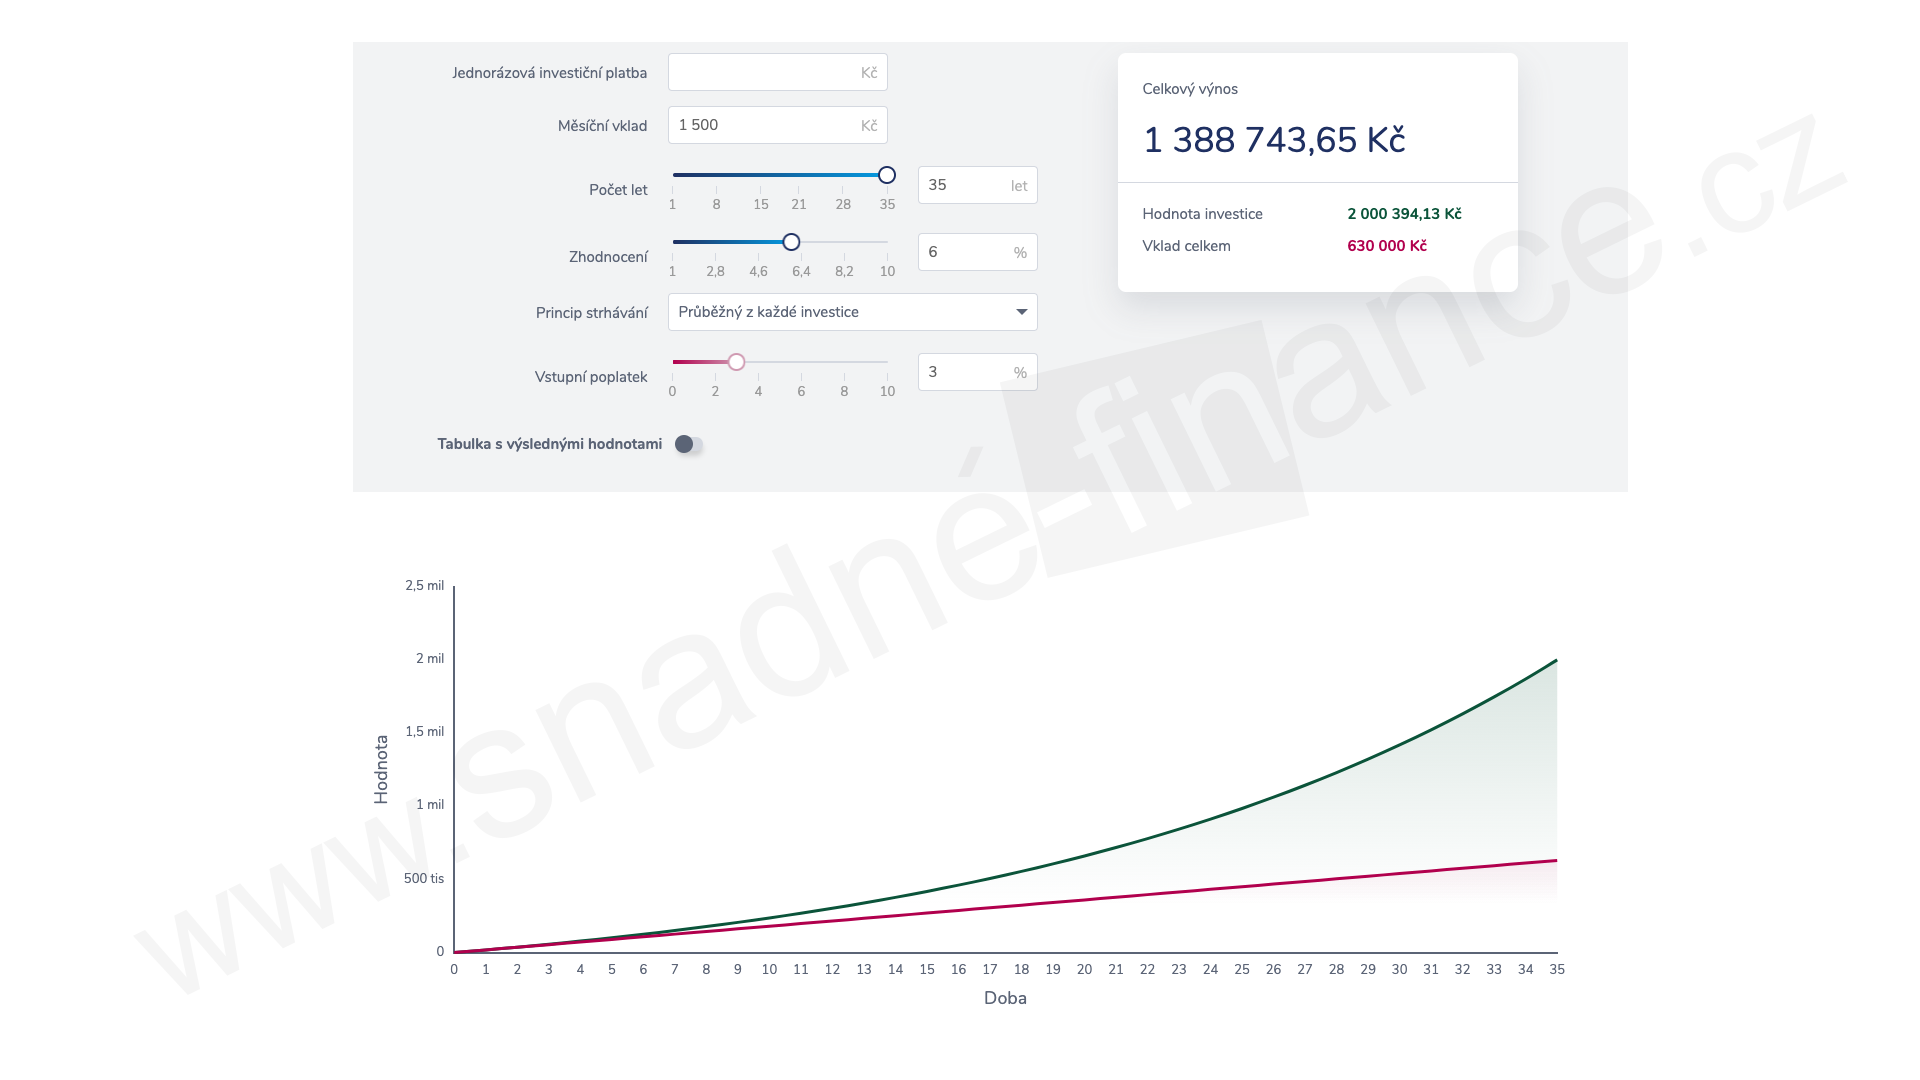Click the Hodnota investice value in green

(1403, 214)
